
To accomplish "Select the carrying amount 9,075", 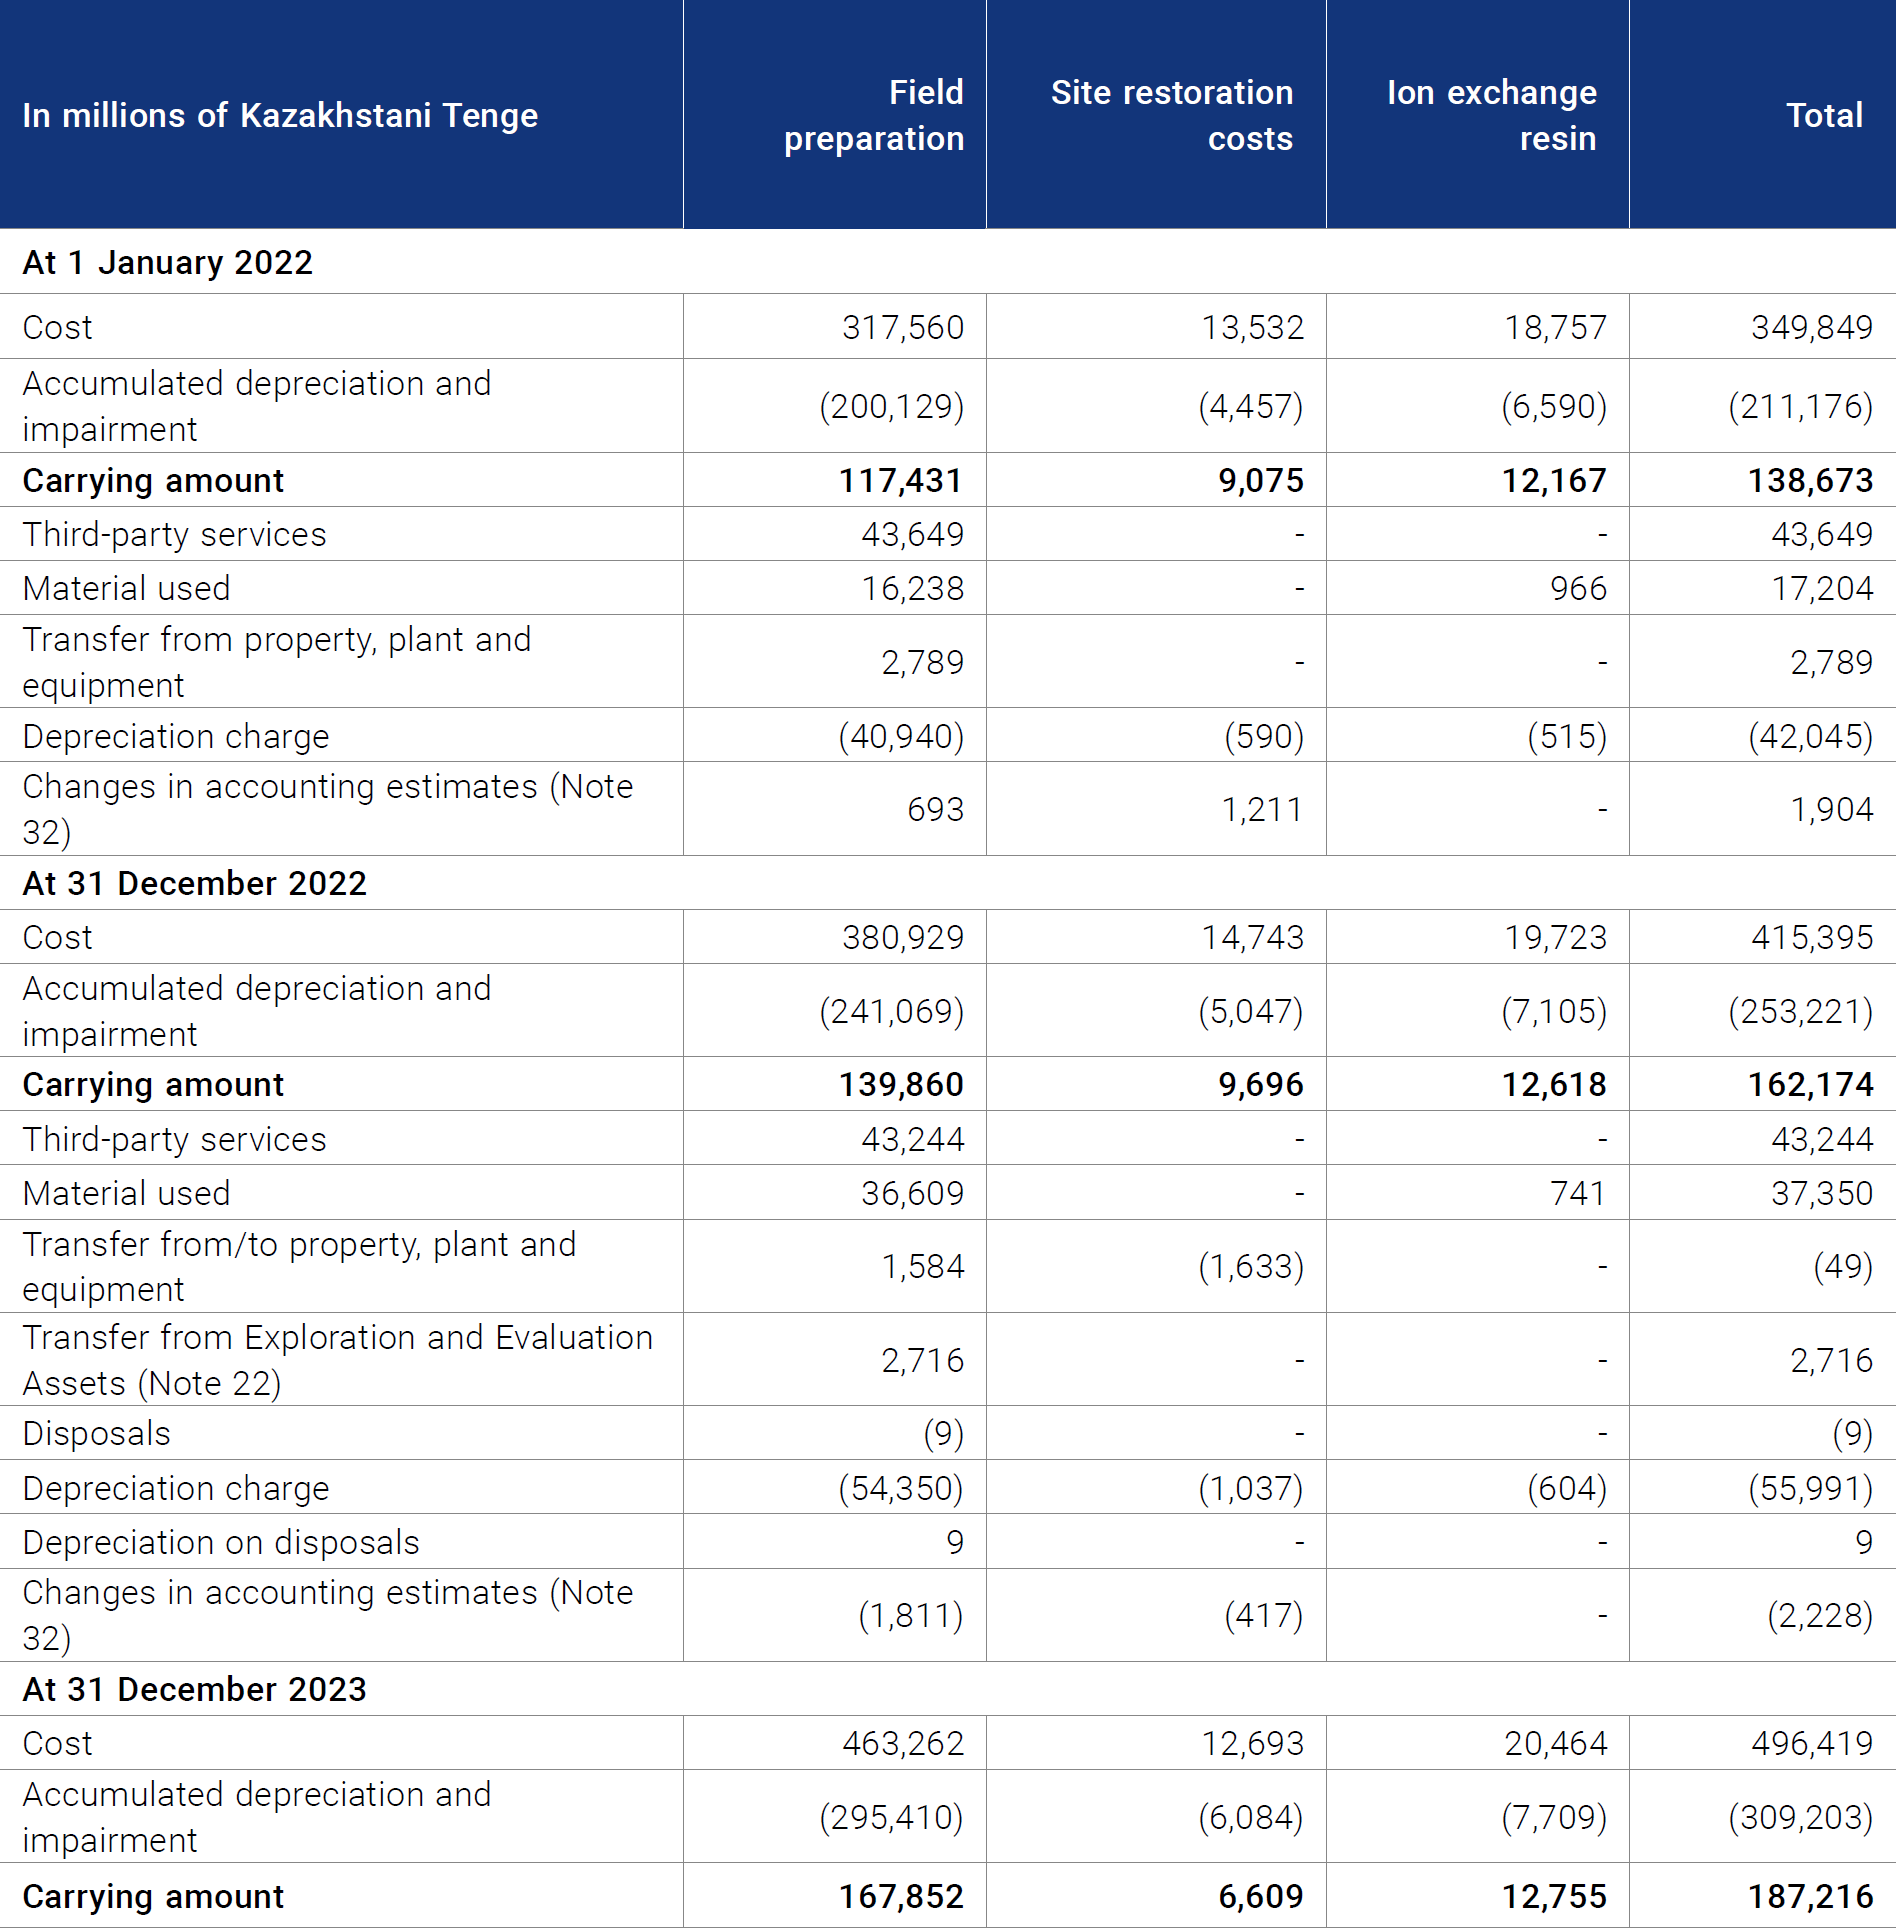I will pos(1261,480).
